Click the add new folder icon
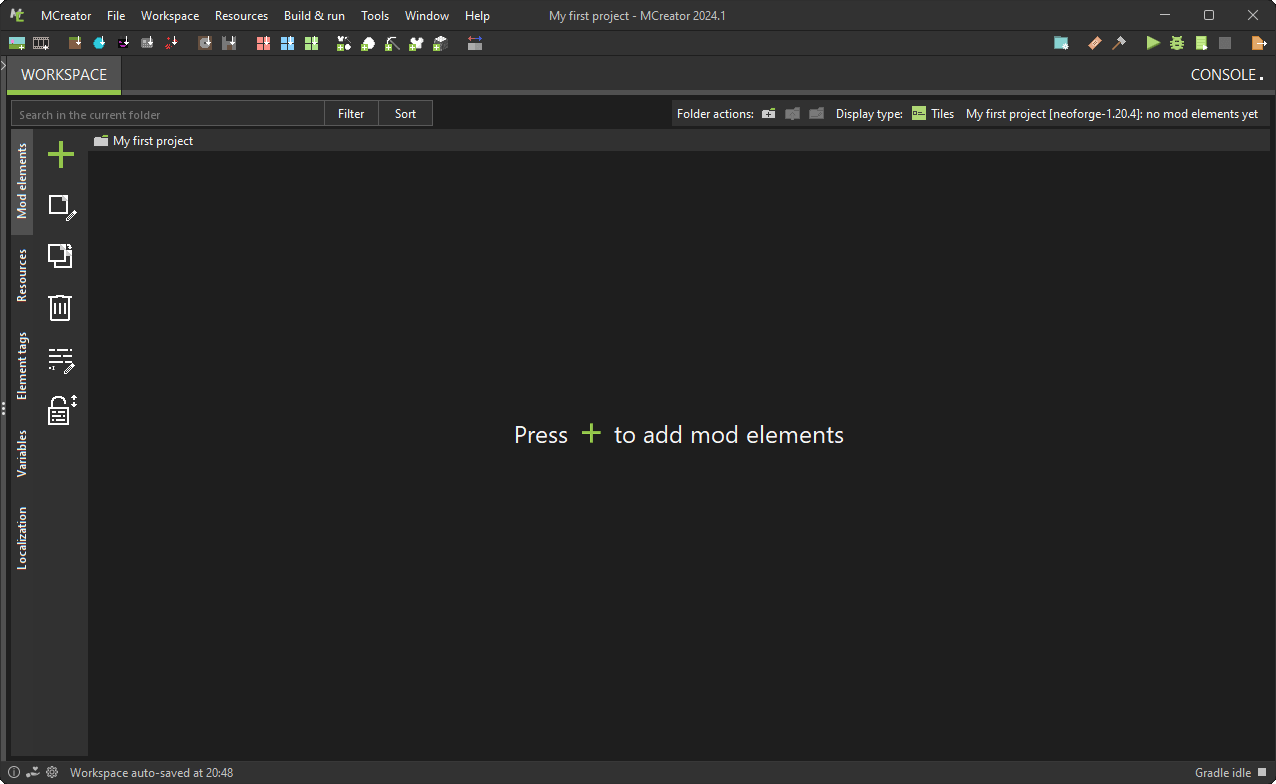This screenshot has height=784, width=1276. pos(768,114)
